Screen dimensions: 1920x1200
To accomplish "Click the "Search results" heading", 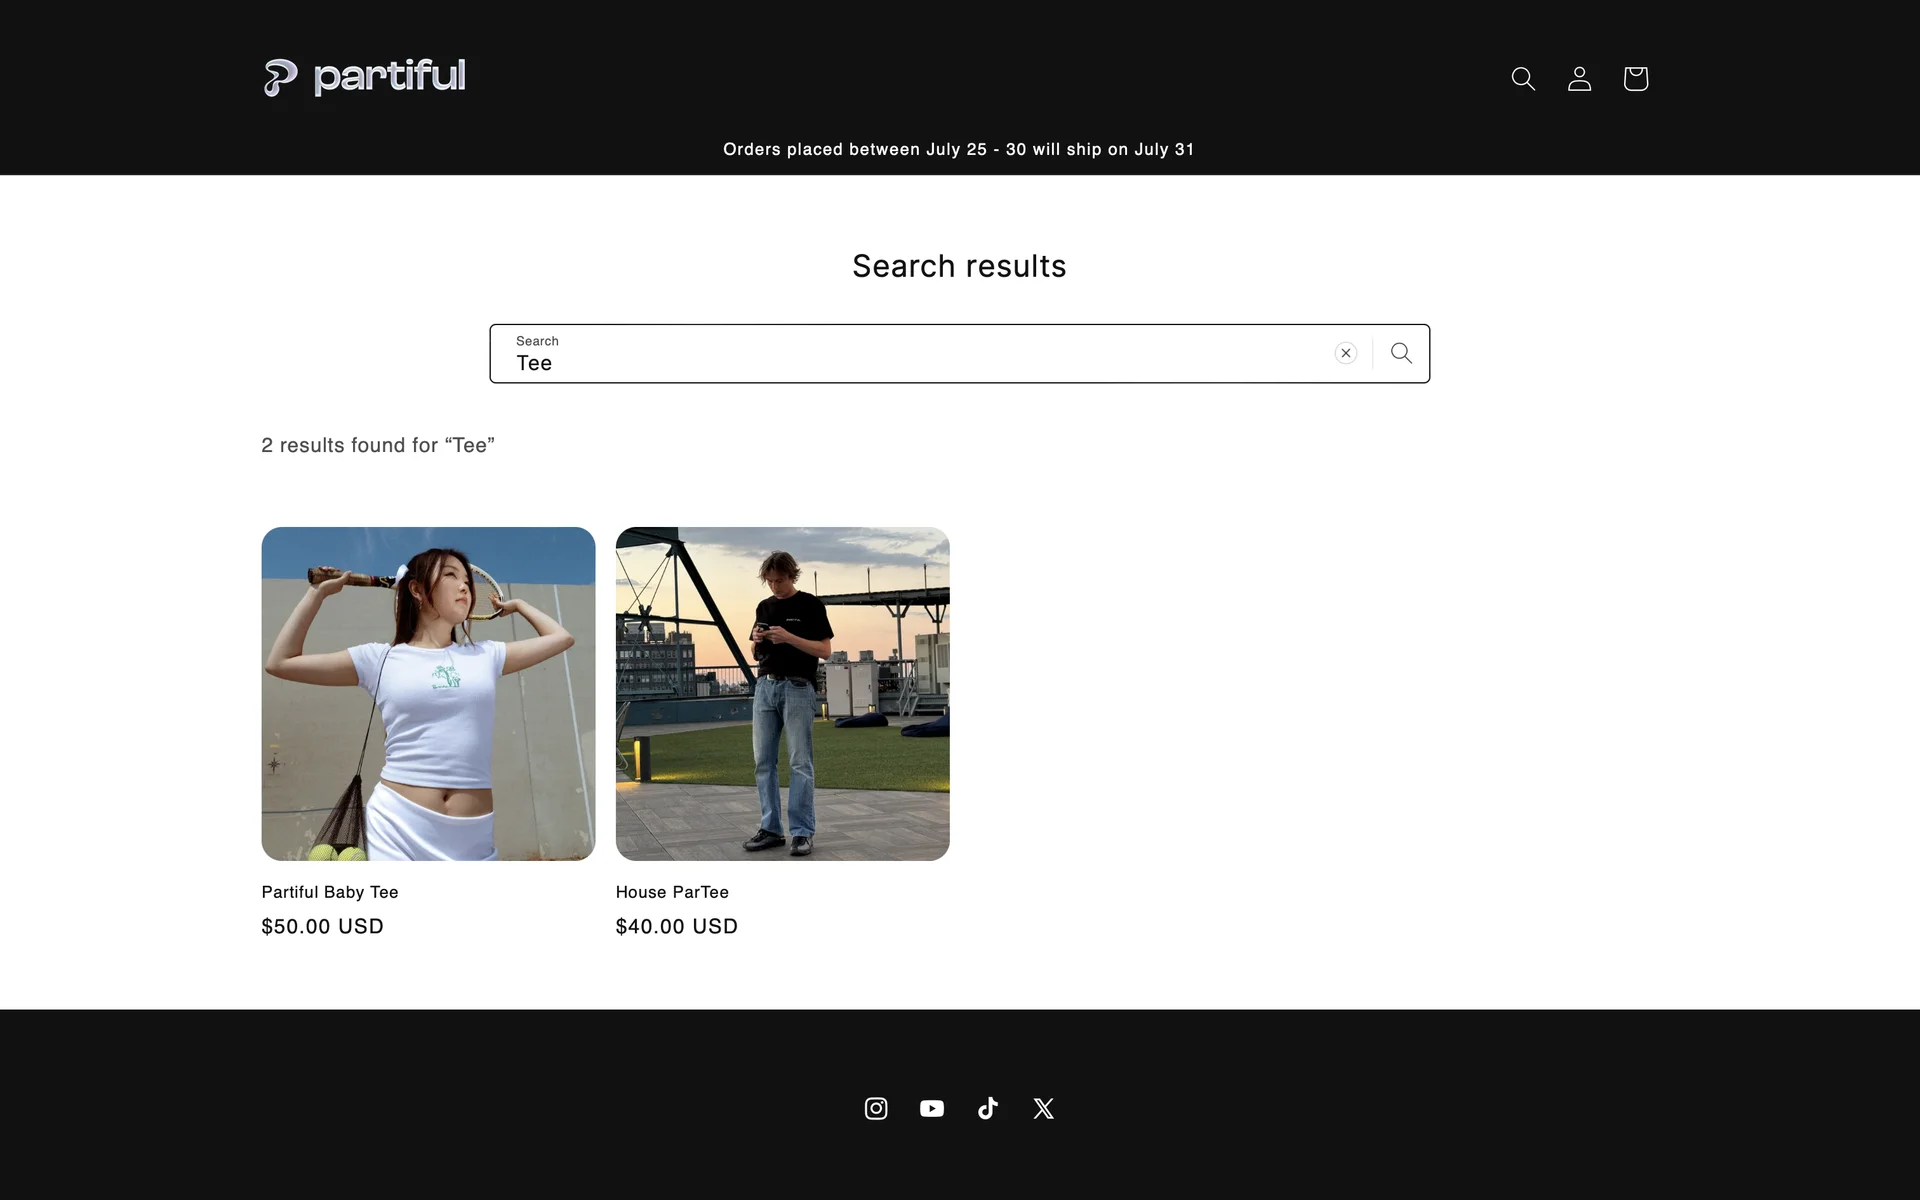I will tap(958, 266).
